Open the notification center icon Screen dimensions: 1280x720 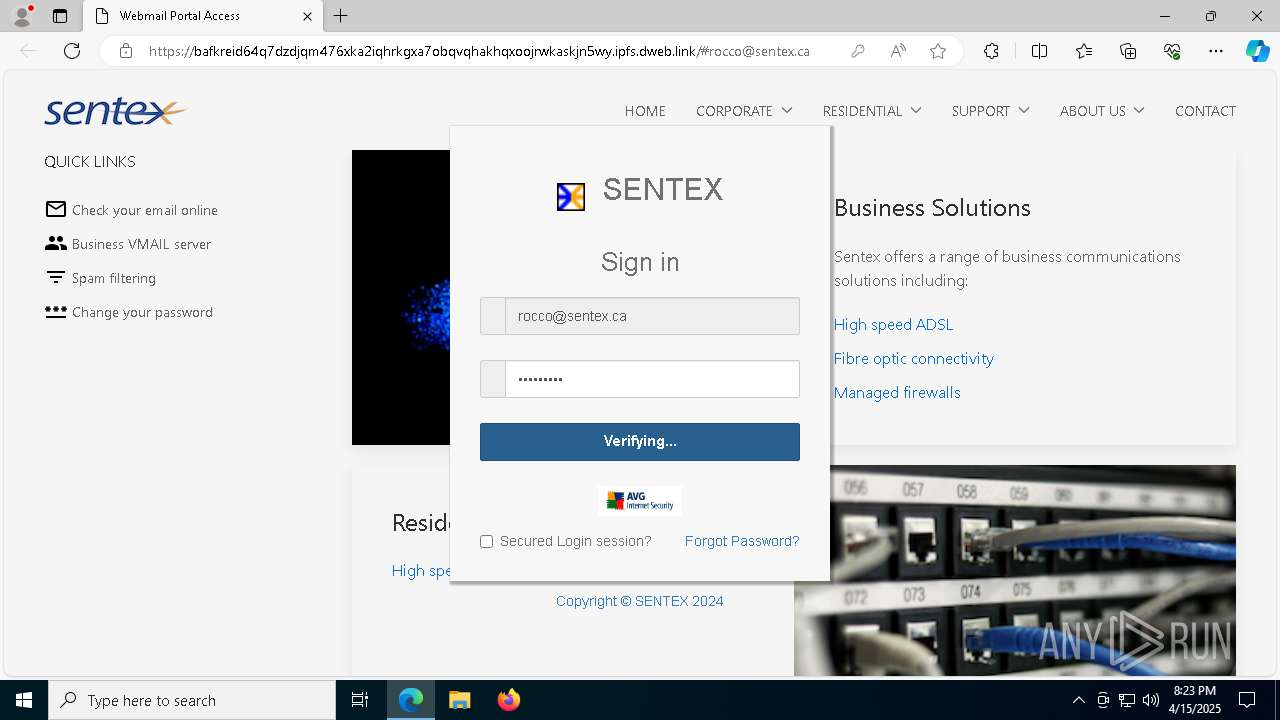(x=1247, y=700)
